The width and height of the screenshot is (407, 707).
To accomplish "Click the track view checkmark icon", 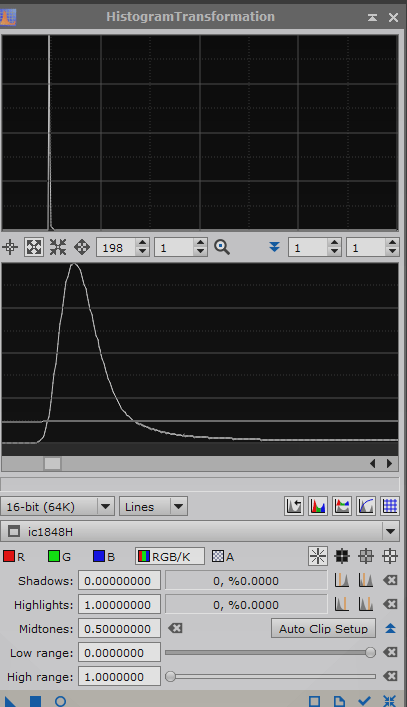I will 364,701.
